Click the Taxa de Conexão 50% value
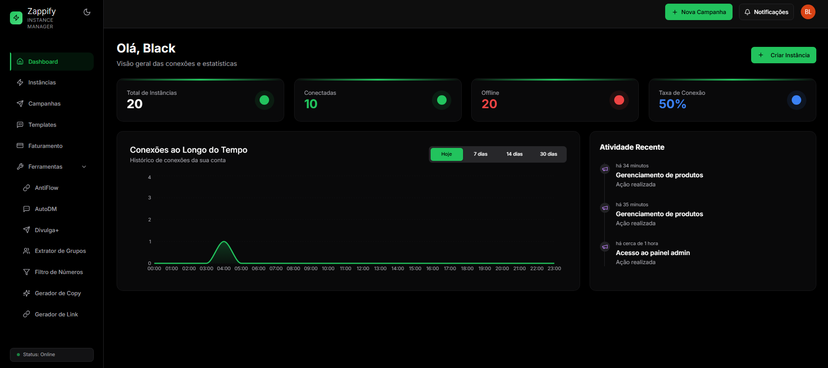Screen dimensions: 828x368 (673, 104)
